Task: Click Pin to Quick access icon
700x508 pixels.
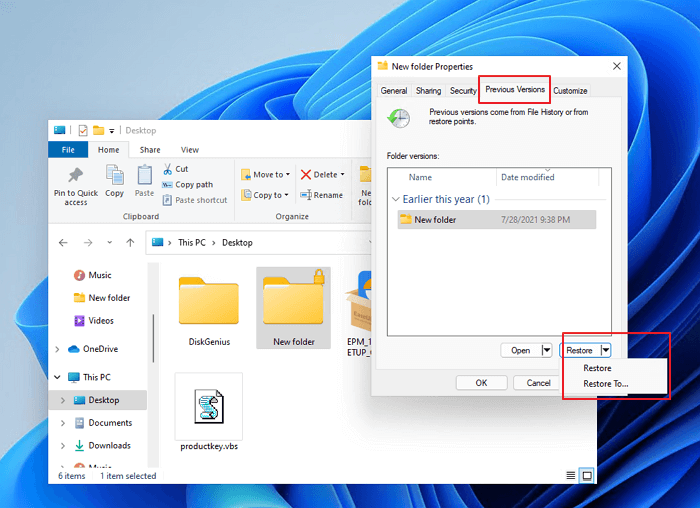Action: (x=76, y=175)
